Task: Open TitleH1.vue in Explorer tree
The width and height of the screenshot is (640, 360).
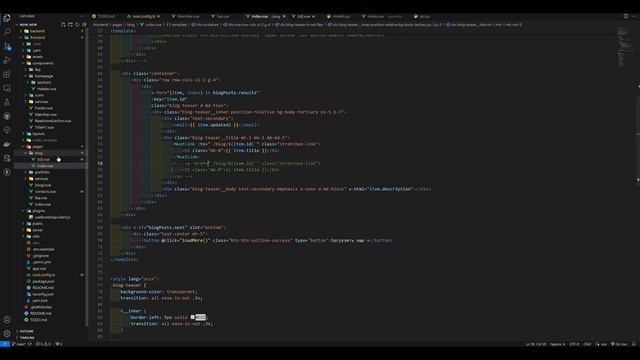Action: click(x=44, y=127)
